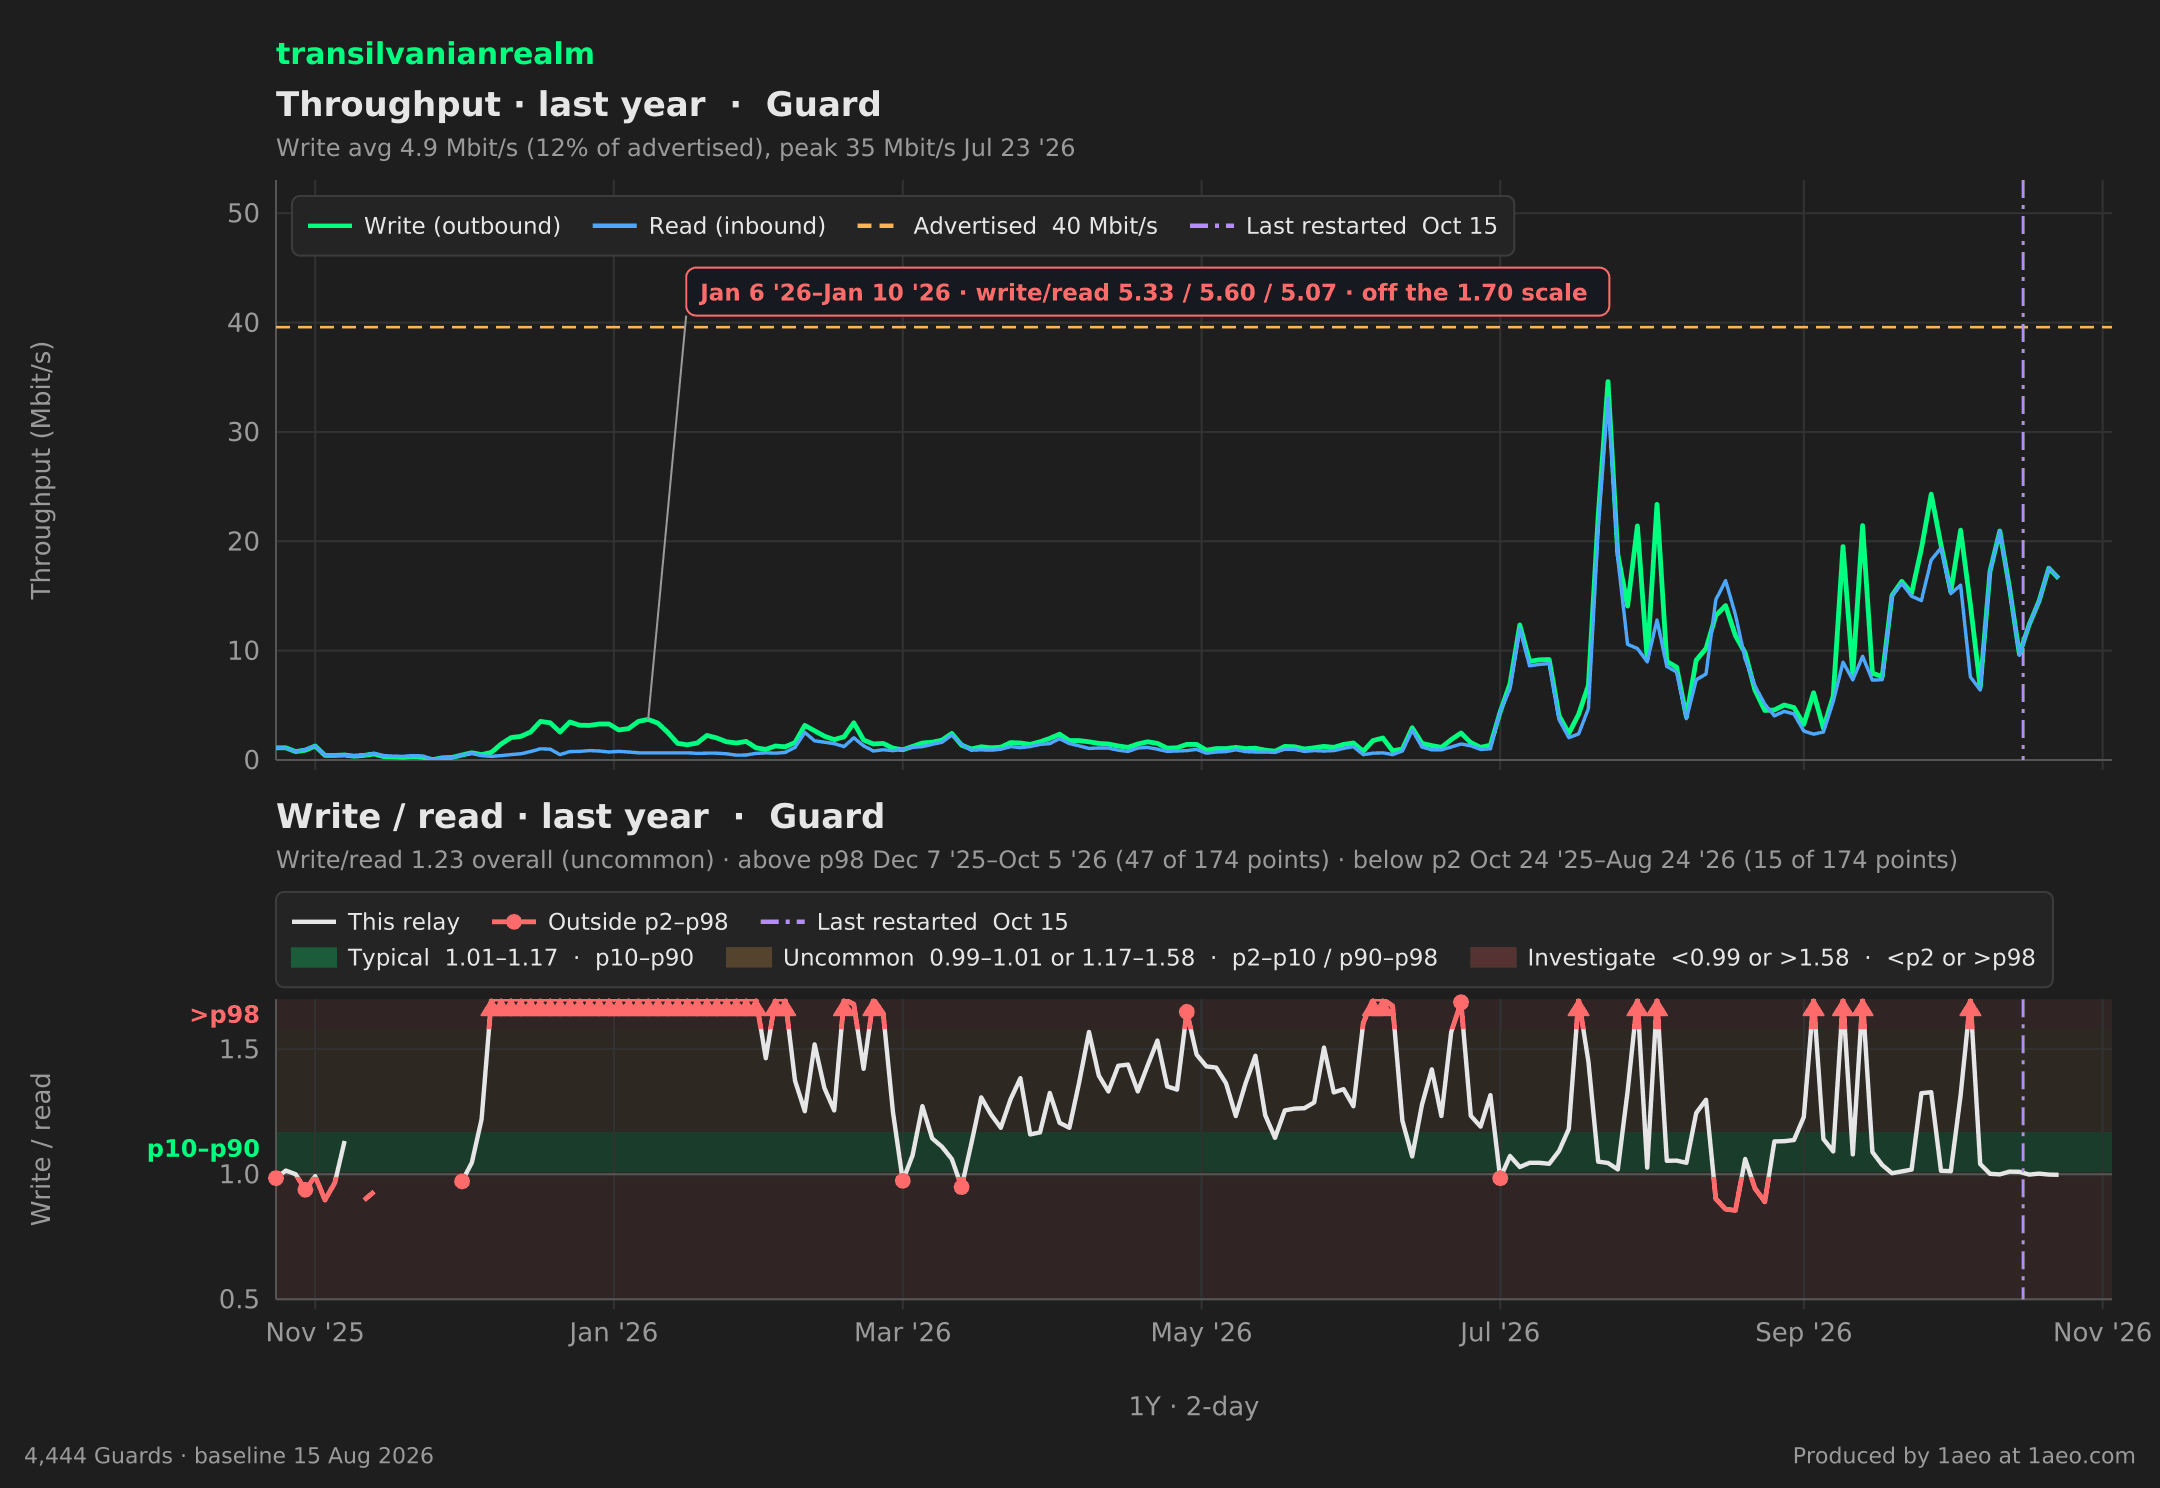Screen dimensions: 2160x1488
Task: Click the brown Uncommon legend swatch
Action: coord(749,958)
